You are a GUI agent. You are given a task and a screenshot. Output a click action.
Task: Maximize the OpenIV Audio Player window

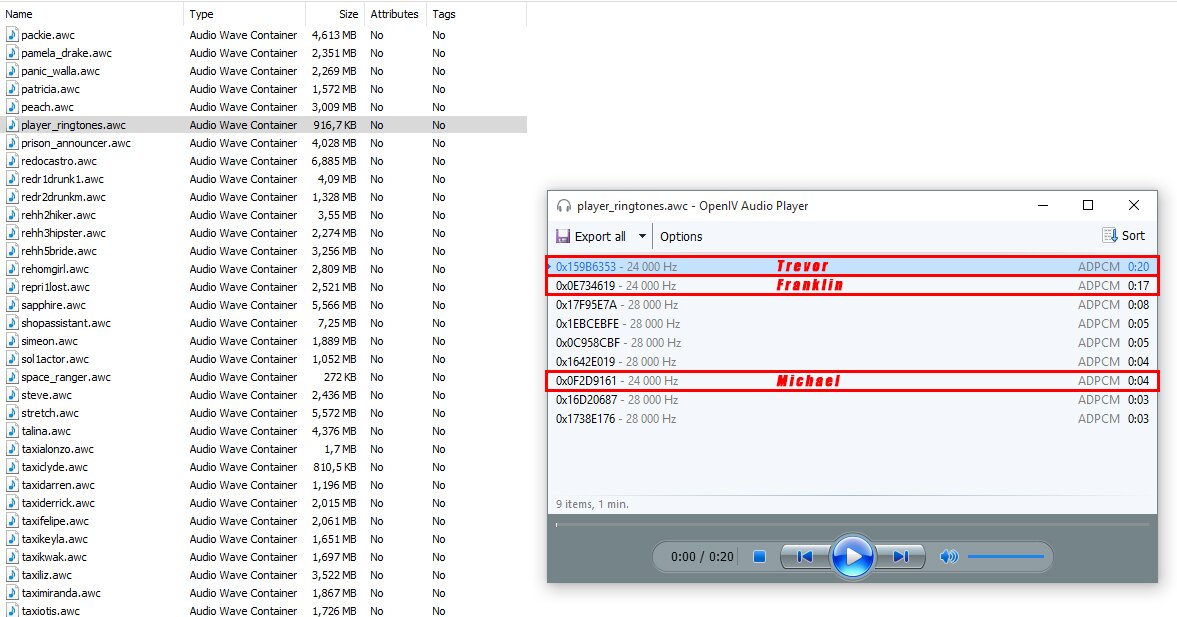click(x=1088, y=205)
